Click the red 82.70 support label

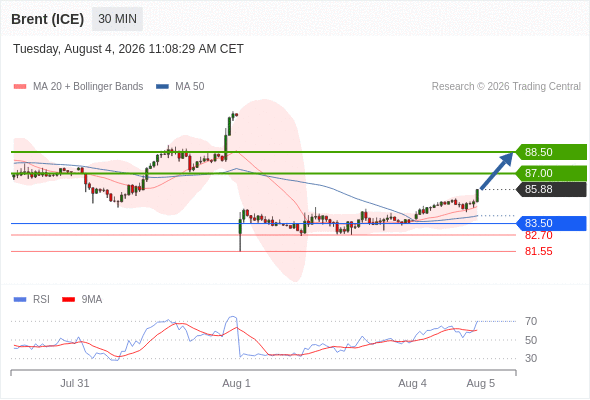click(x=538, y=236)
